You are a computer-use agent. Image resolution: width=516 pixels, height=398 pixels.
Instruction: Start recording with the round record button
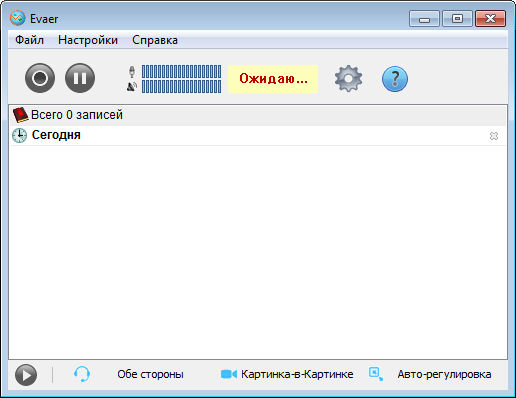pos(40,78)
